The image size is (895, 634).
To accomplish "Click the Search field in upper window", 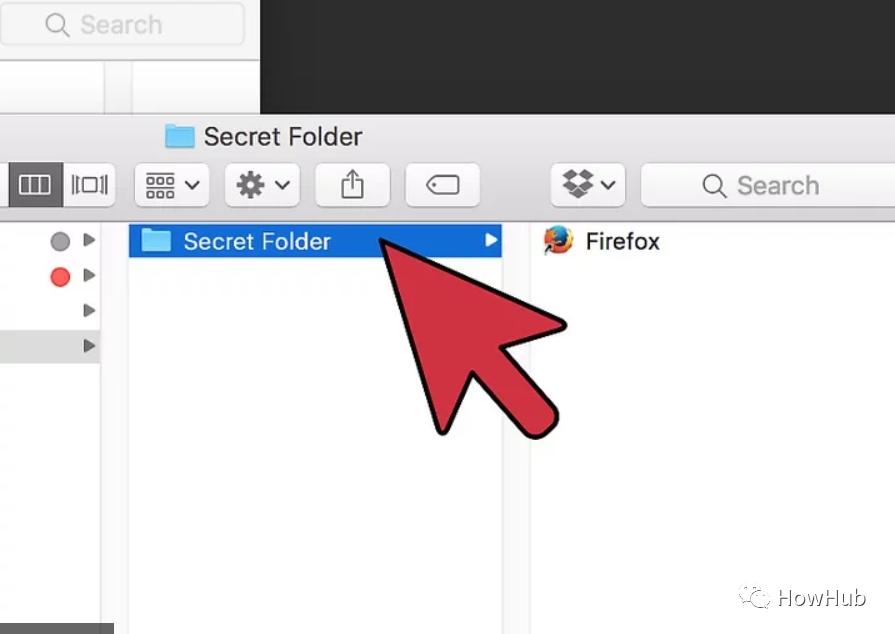I will (122, 25).
